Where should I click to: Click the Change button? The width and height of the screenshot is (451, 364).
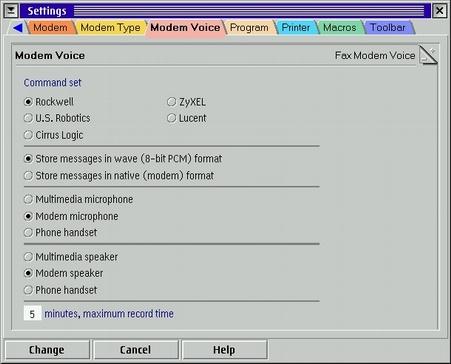(47, 350)
